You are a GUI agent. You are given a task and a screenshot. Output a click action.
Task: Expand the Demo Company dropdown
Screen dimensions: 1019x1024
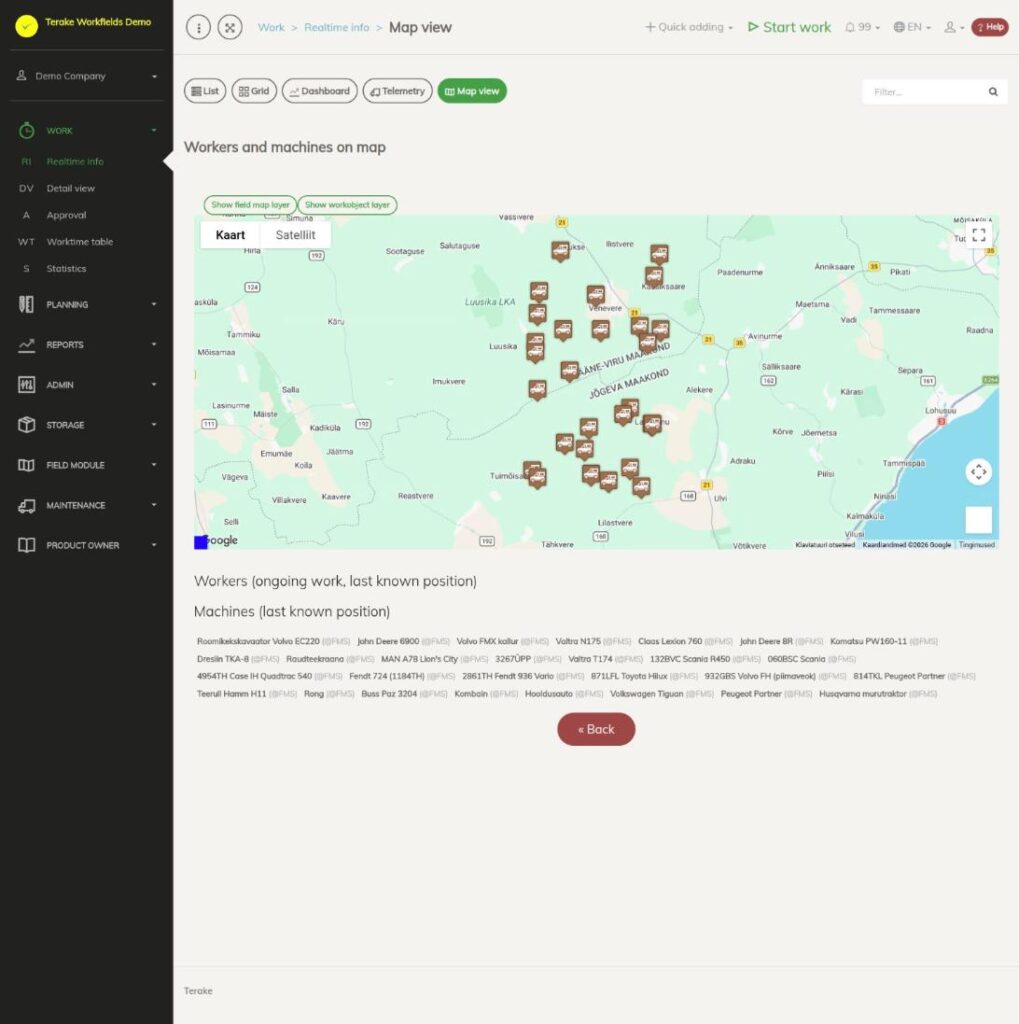pyautogui.click(x=87, y=76)
